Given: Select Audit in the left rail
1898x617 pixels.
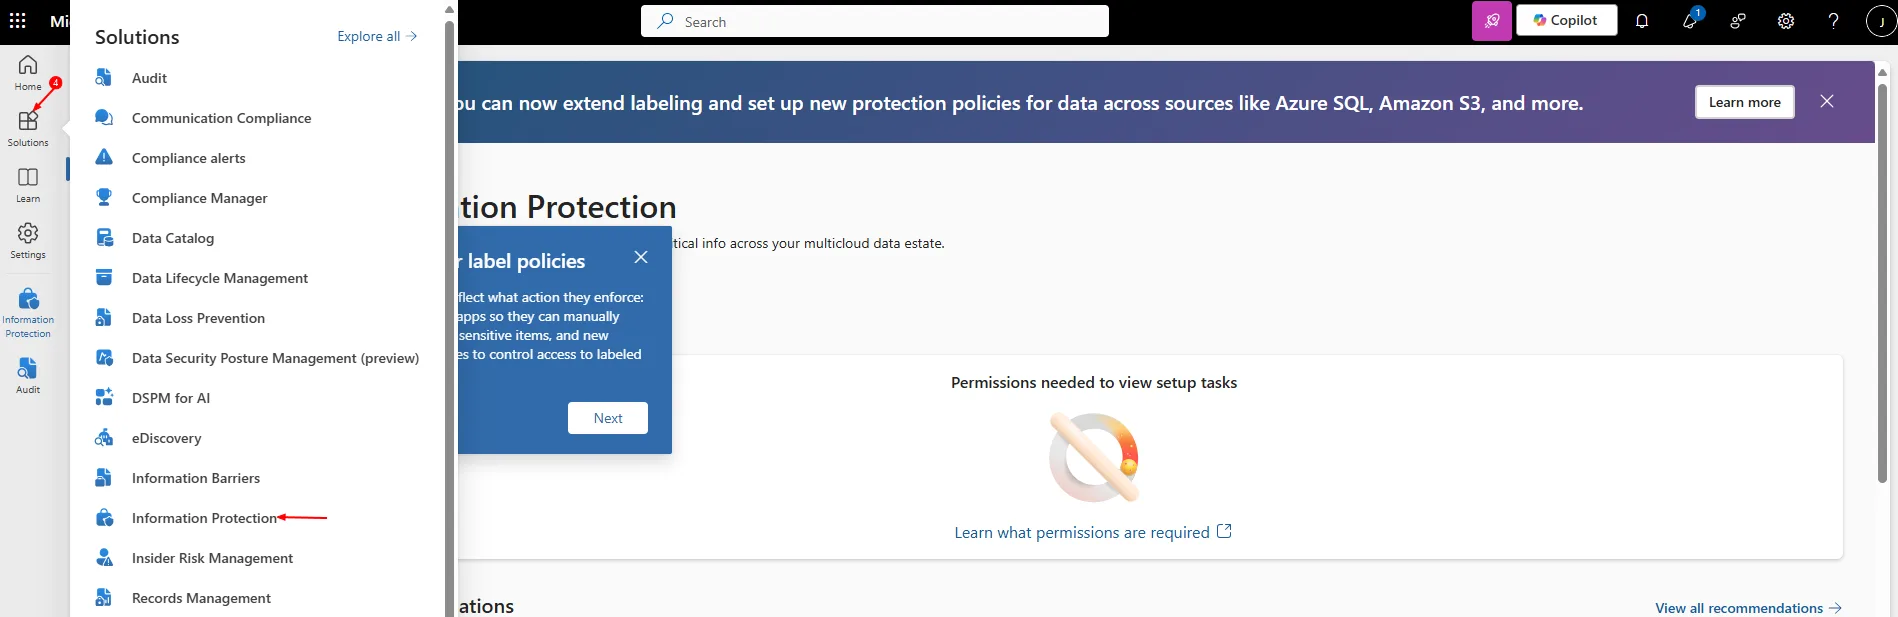Looking at the screenshot, I should (28, 376).
